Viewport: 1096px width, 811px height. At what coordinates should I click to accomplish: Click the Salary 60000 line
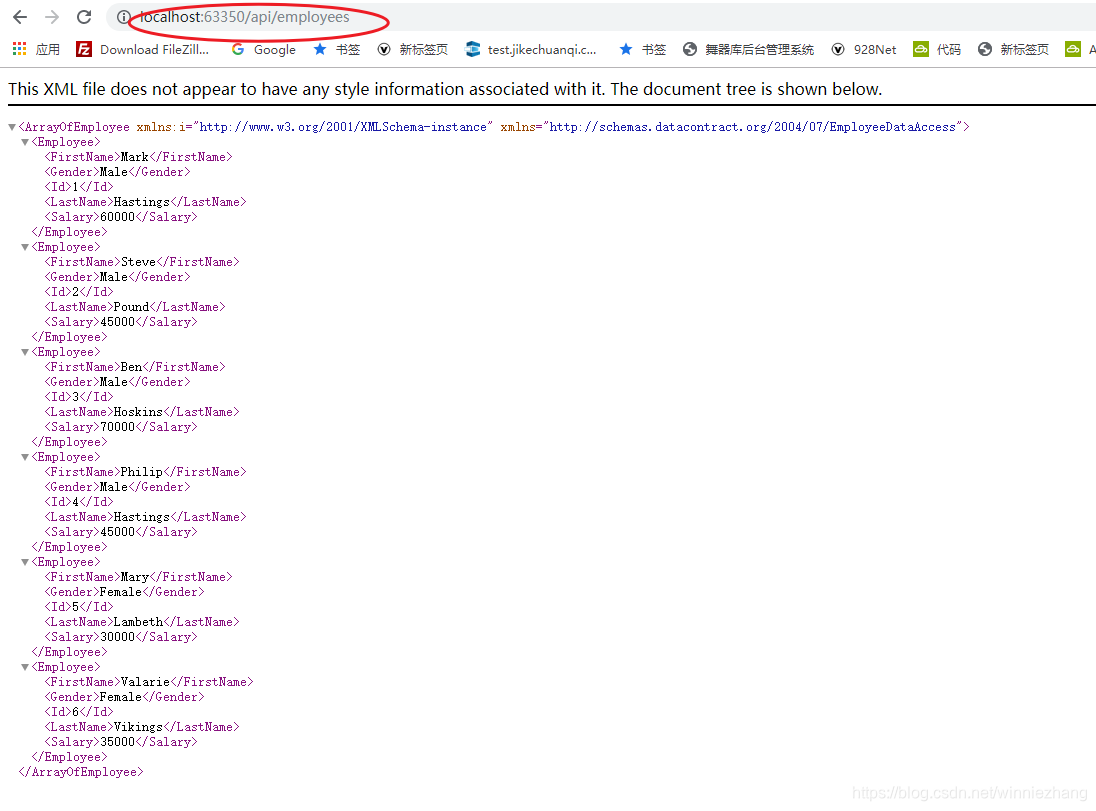[121, 217]
